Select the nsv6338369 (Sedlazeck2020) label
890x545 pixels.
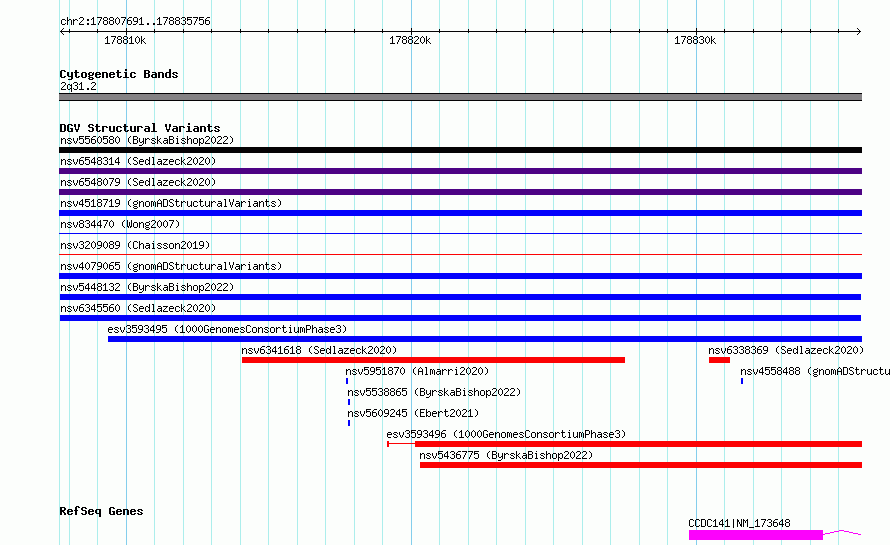786,350
